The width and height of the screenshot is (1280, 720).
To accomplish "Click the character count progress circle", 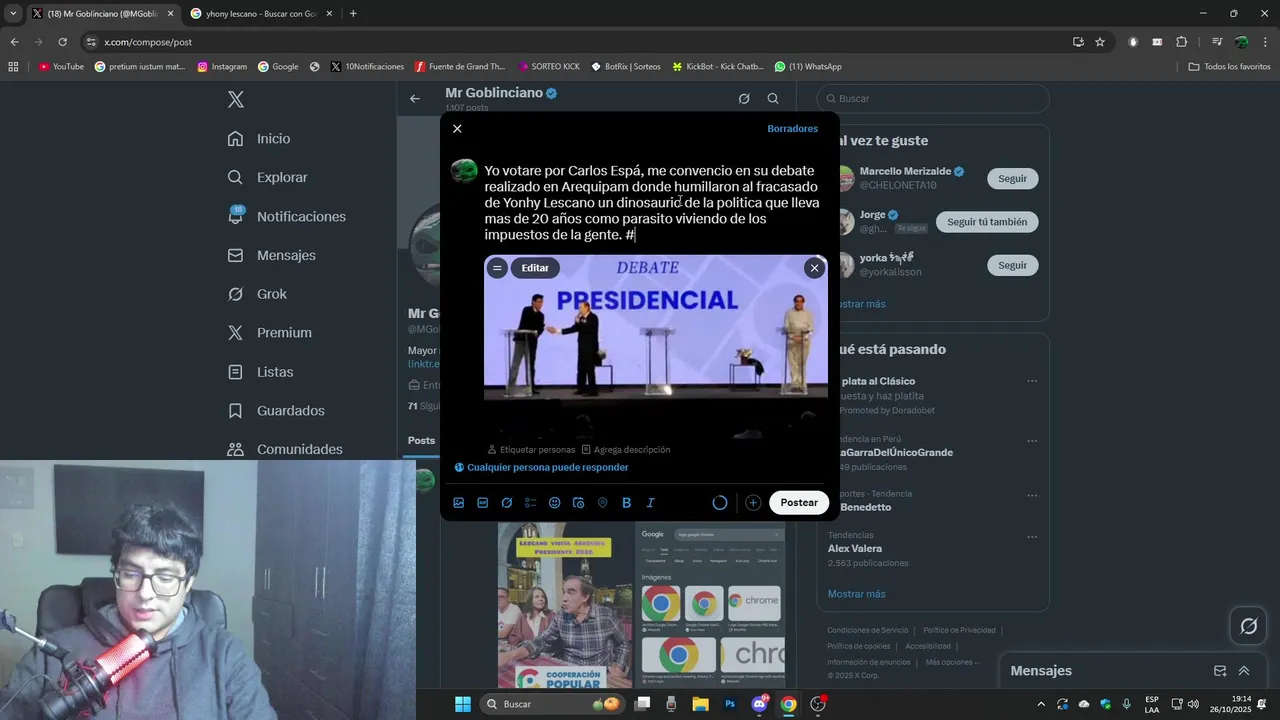I will point(720,503).
